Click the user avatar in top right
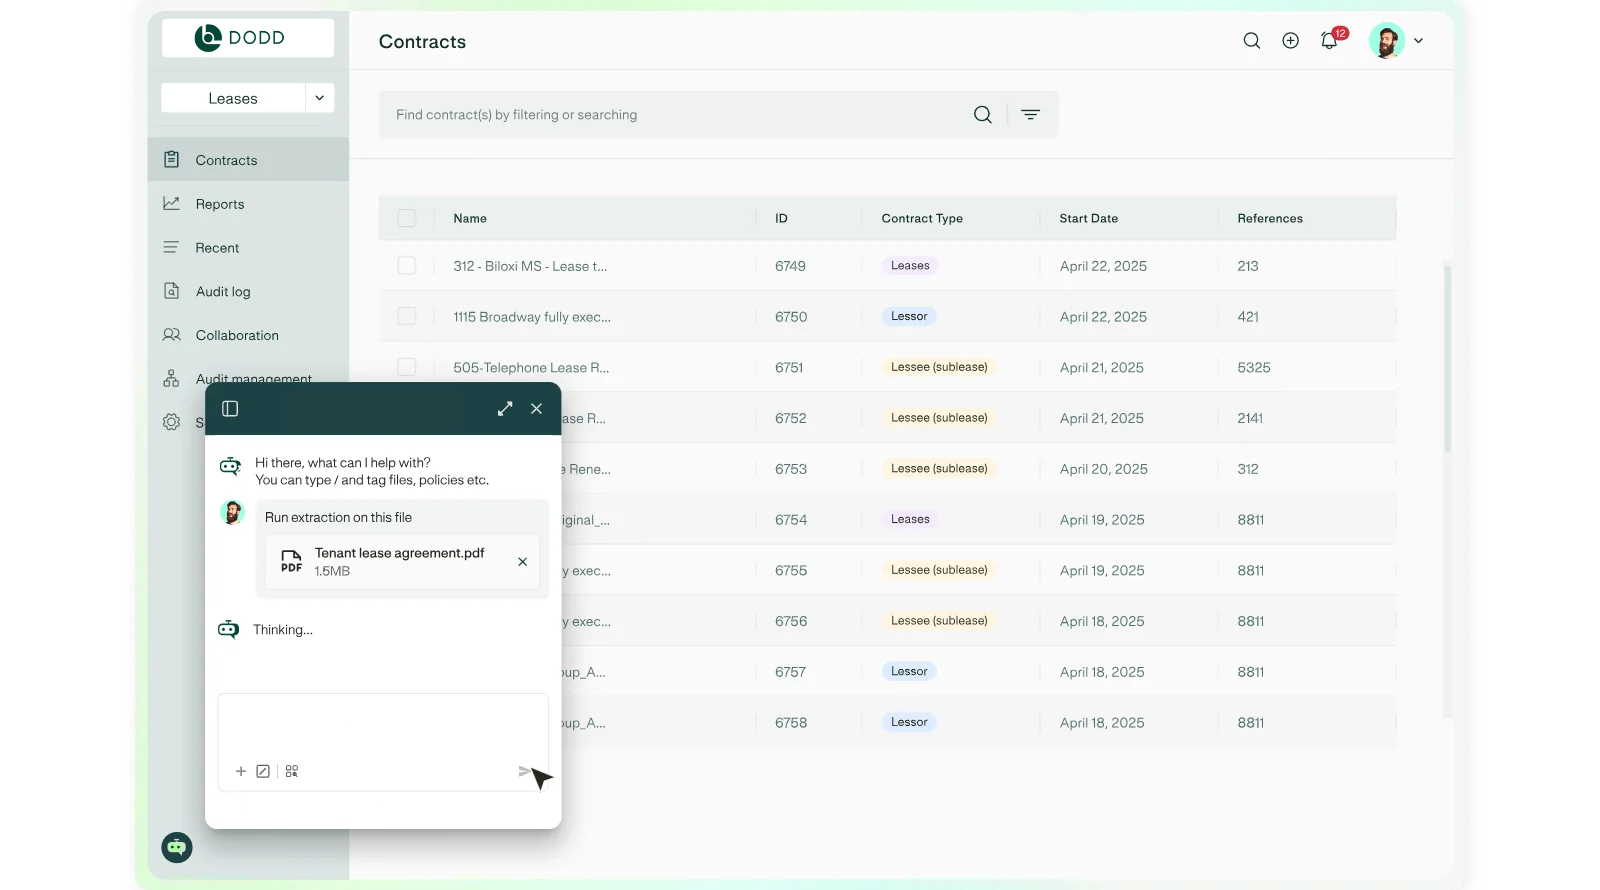This screenshot has height=890, width=1600. pos(1386,41)
